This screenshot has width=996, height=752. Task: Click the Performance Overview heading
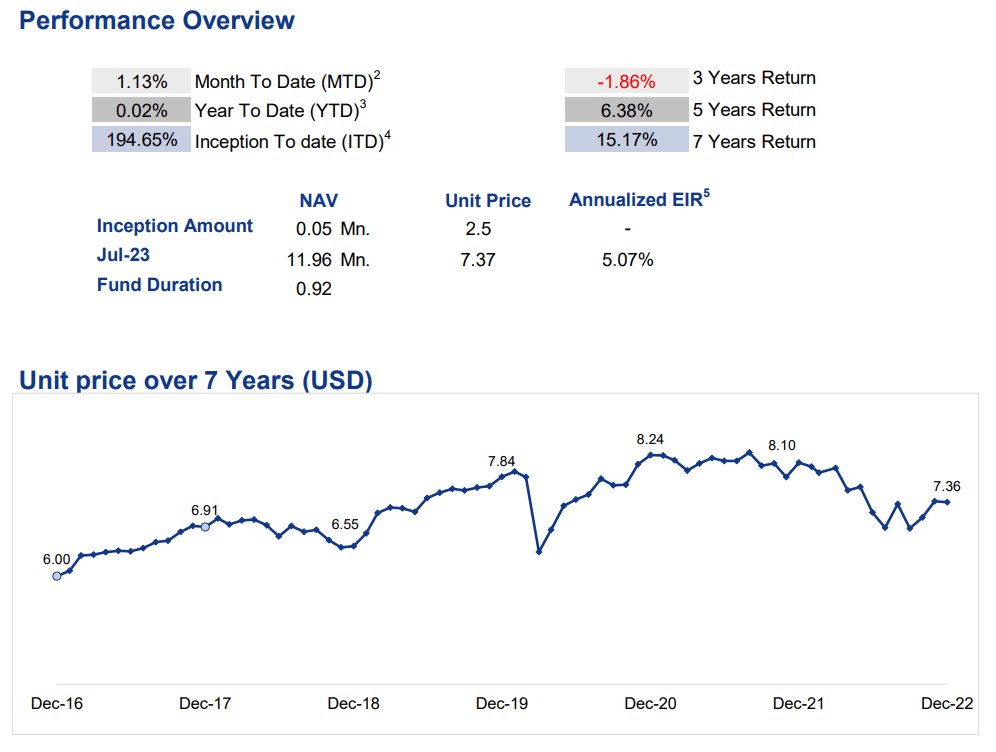coord(157,20)
